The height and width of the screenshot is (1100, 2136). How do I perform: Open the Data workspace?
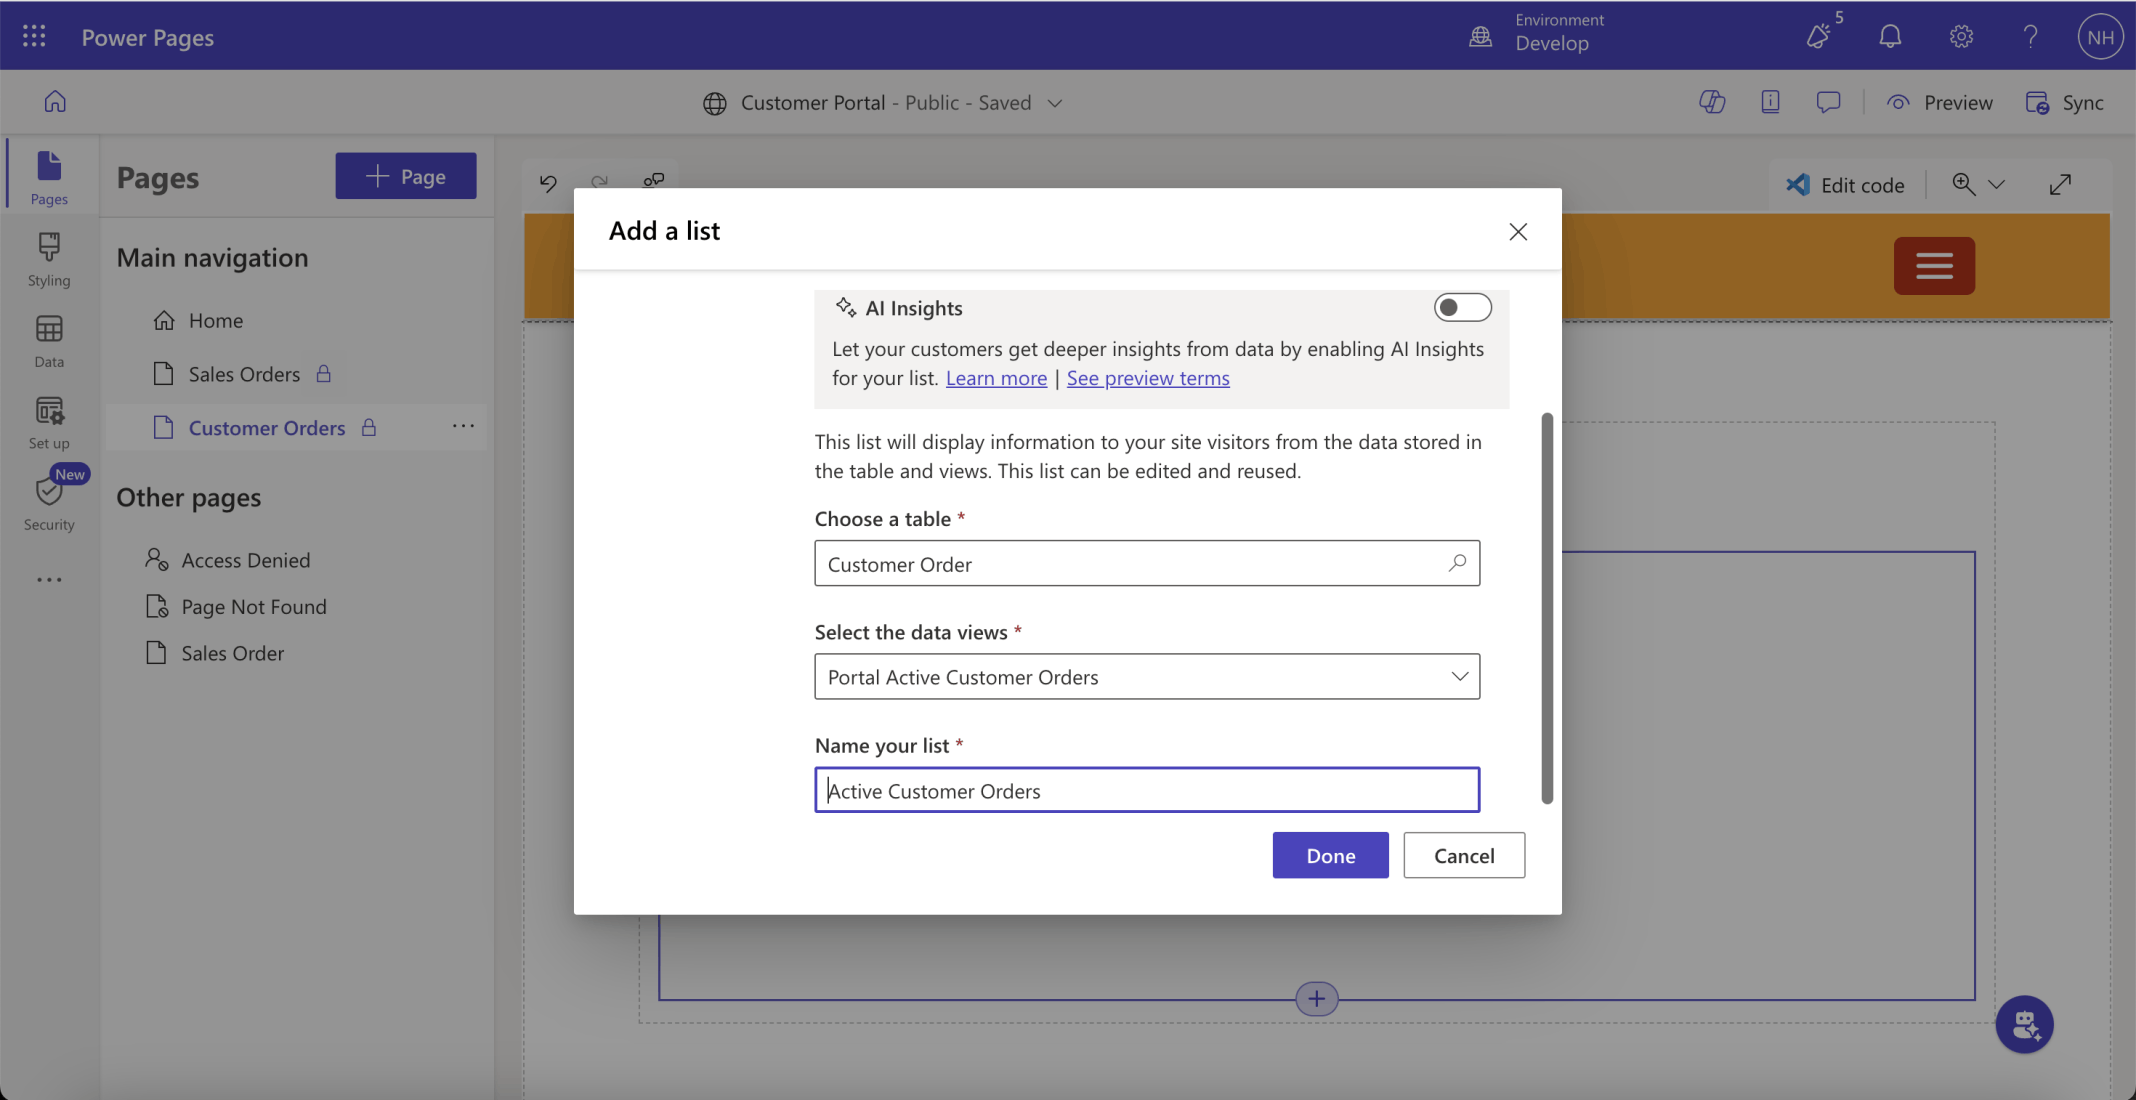49,341
